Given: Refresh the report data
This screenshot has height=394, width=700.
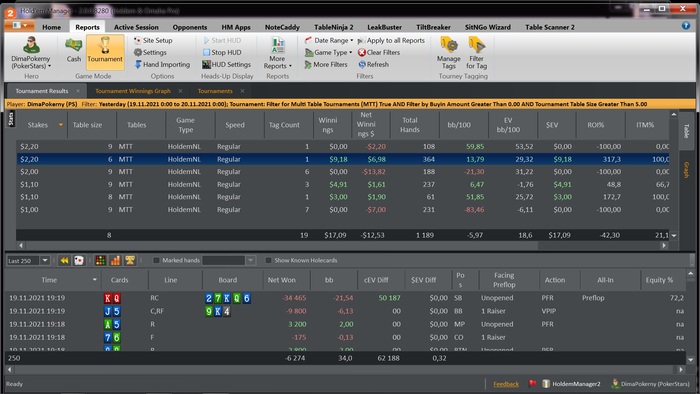Looking at the screenshot, I should coord(374,64).
